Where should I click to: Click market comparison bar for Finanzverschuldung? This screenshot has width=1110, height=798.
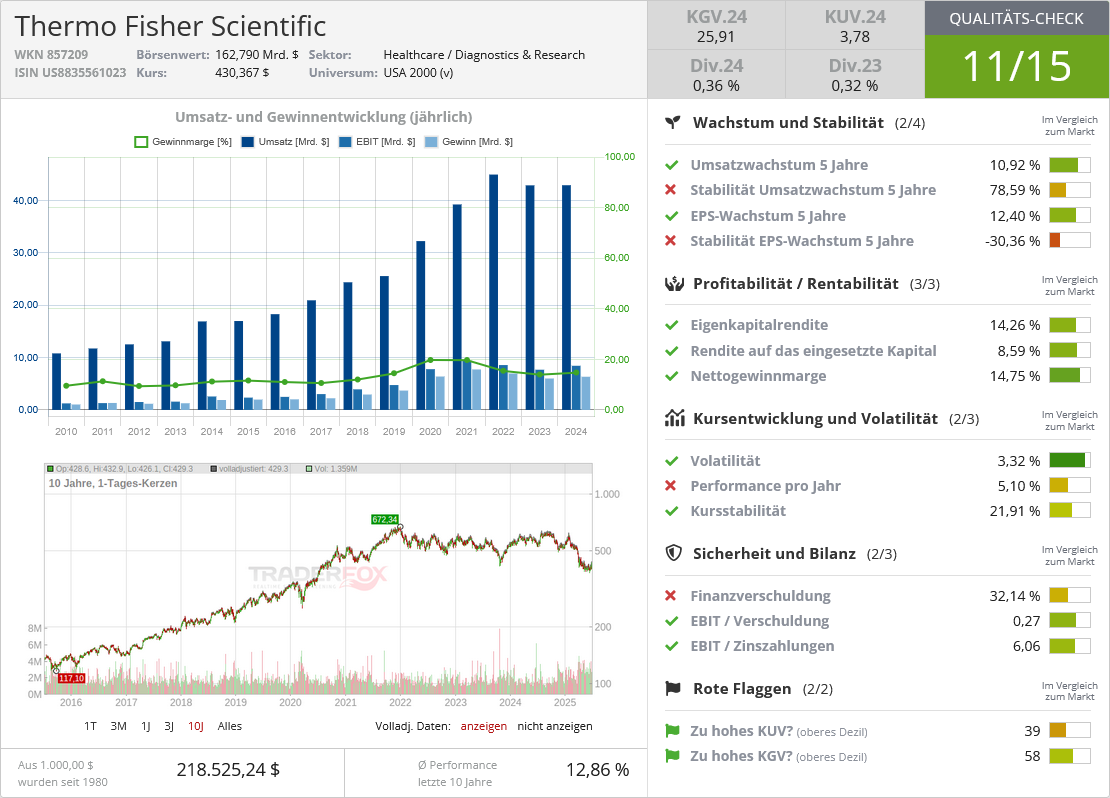1070,595
